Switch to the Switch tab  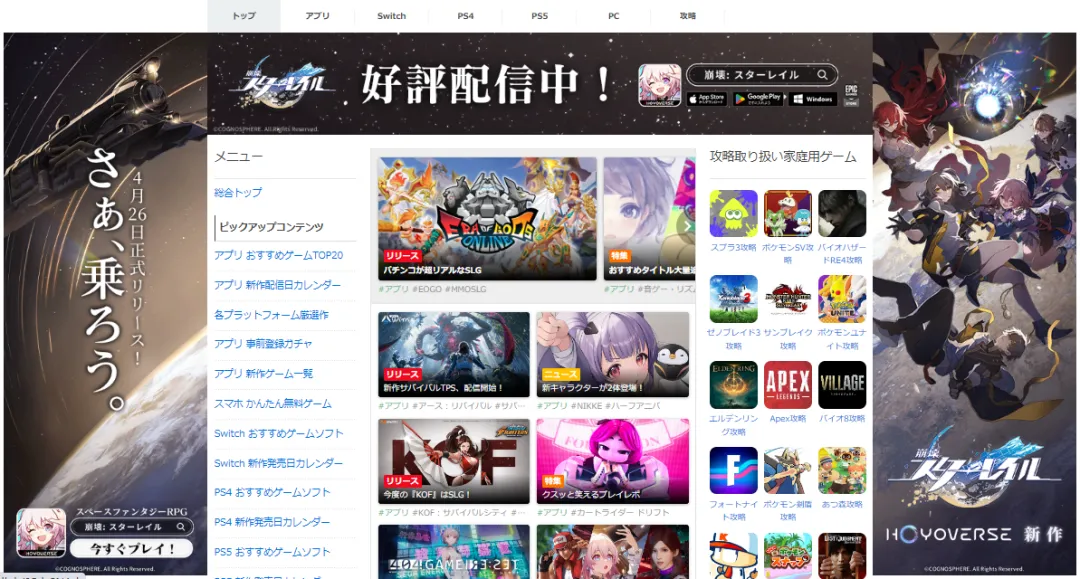(391, 16)
